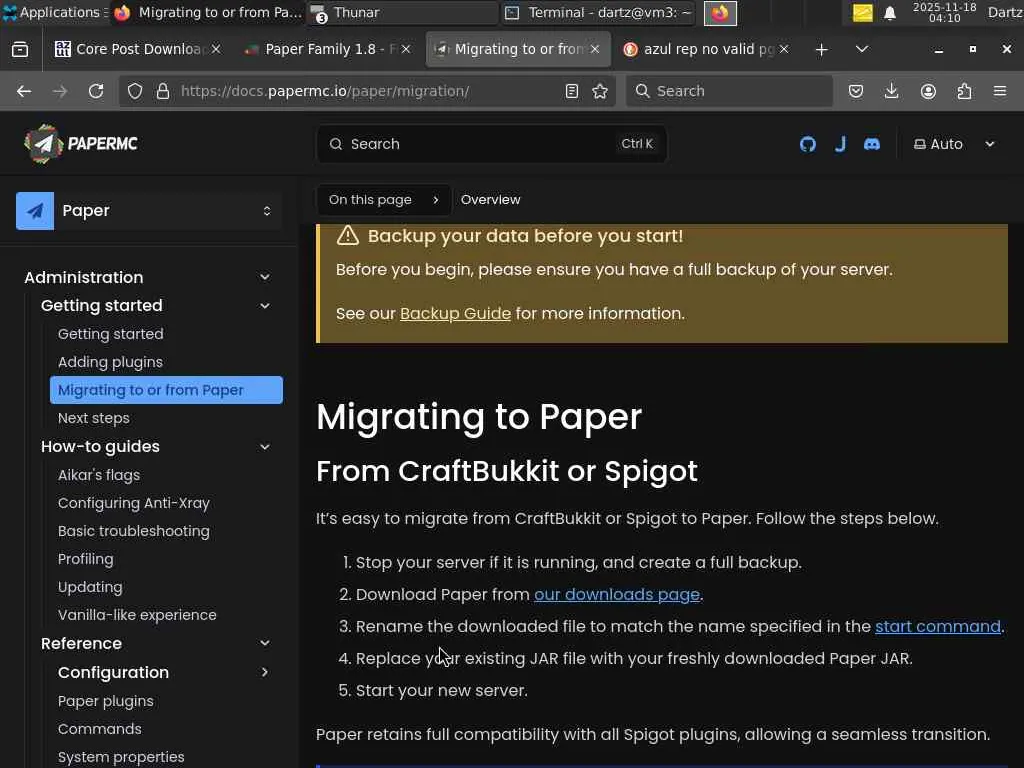Close the Paper Family 1.8 tab
Viewport: 1024px width, 768px height.
click(x=406, y=49)
